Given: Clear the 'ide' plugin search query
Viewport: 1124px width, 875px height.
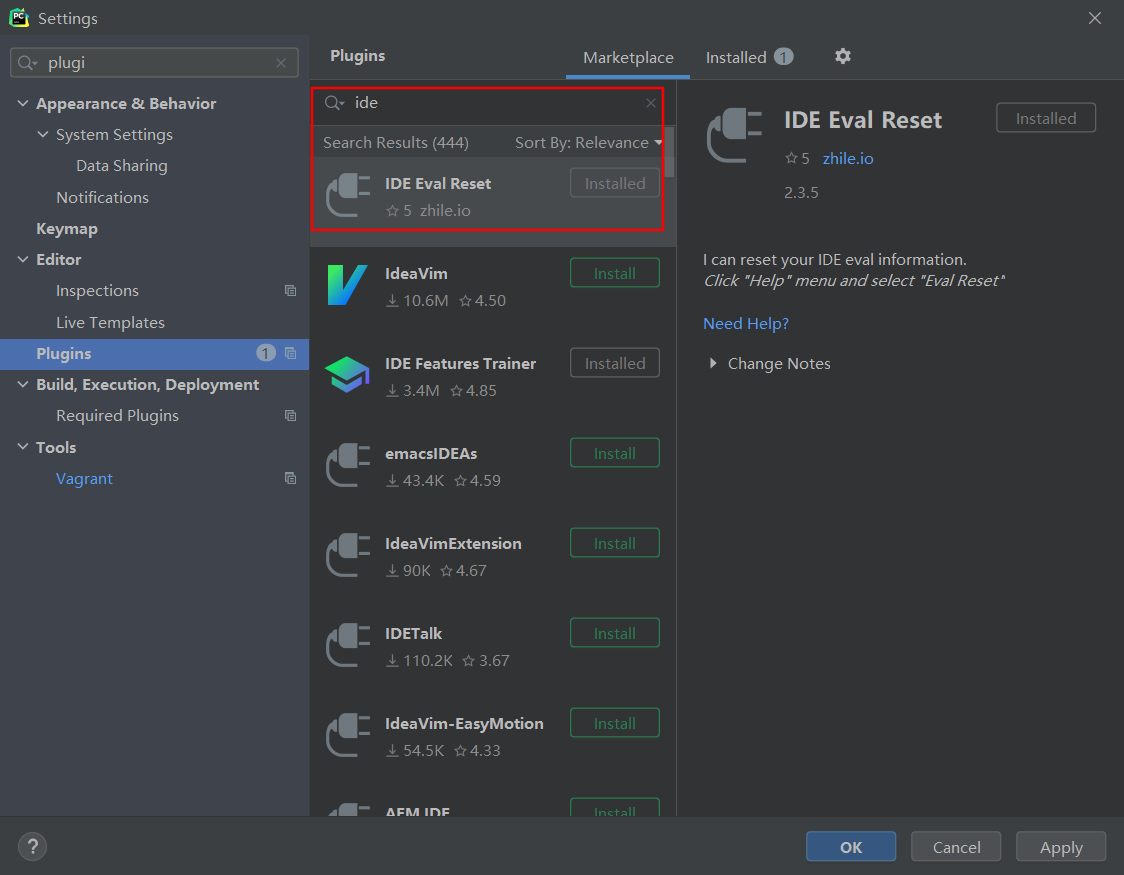Looking at the screenshot, I should click(x=650, y=103).
